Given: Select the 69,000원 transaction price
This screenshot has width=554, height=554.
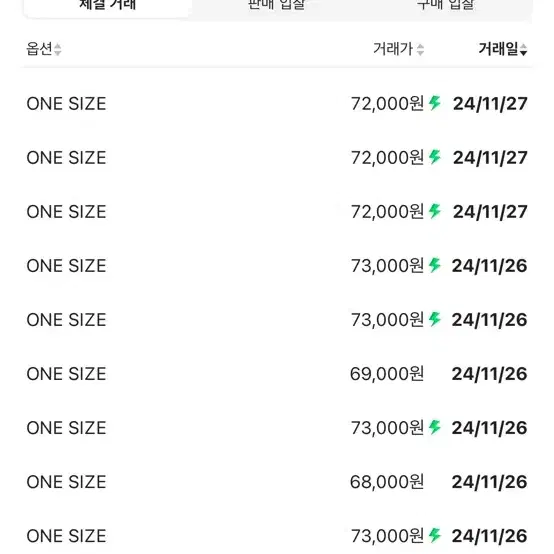Looking at the screenshot, I should (x=387, y=374).
